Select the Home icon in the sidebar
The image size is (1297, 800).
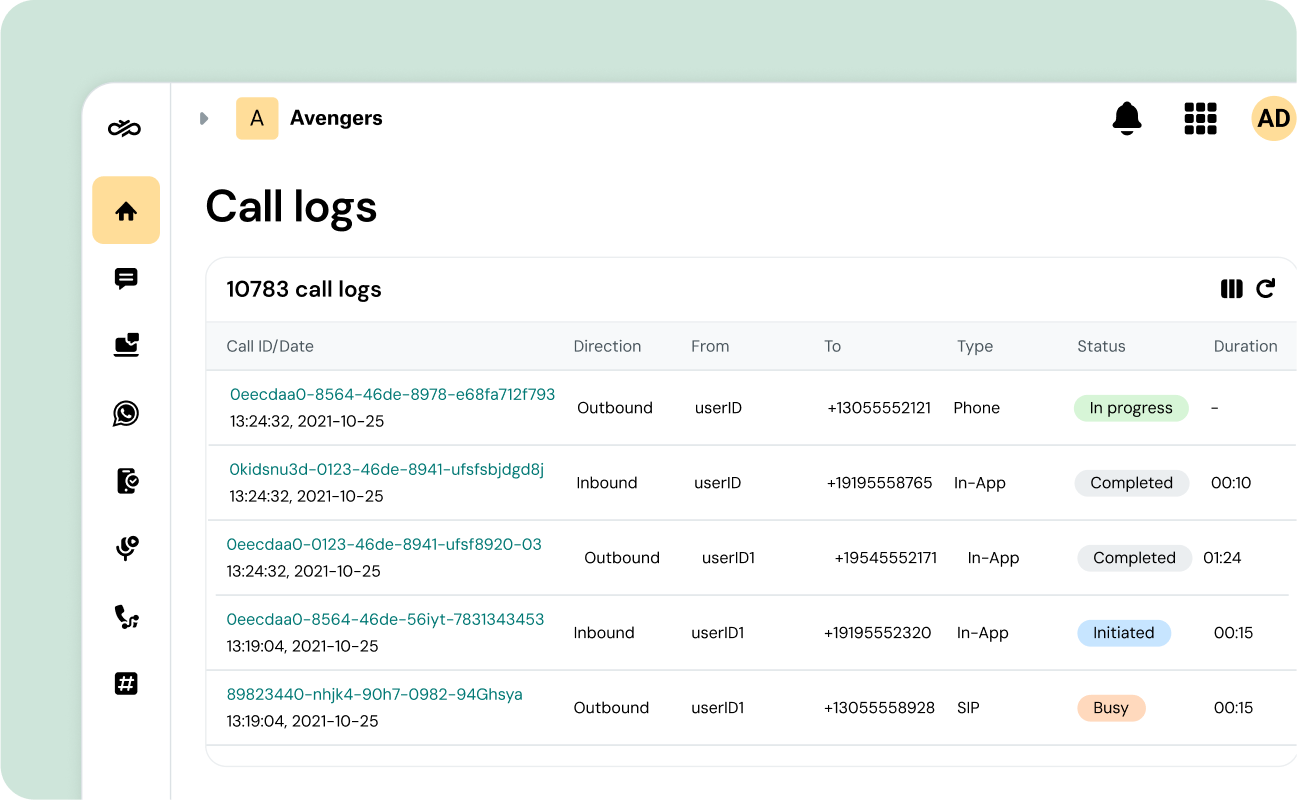pyautogui.click(x=125, y=210)
